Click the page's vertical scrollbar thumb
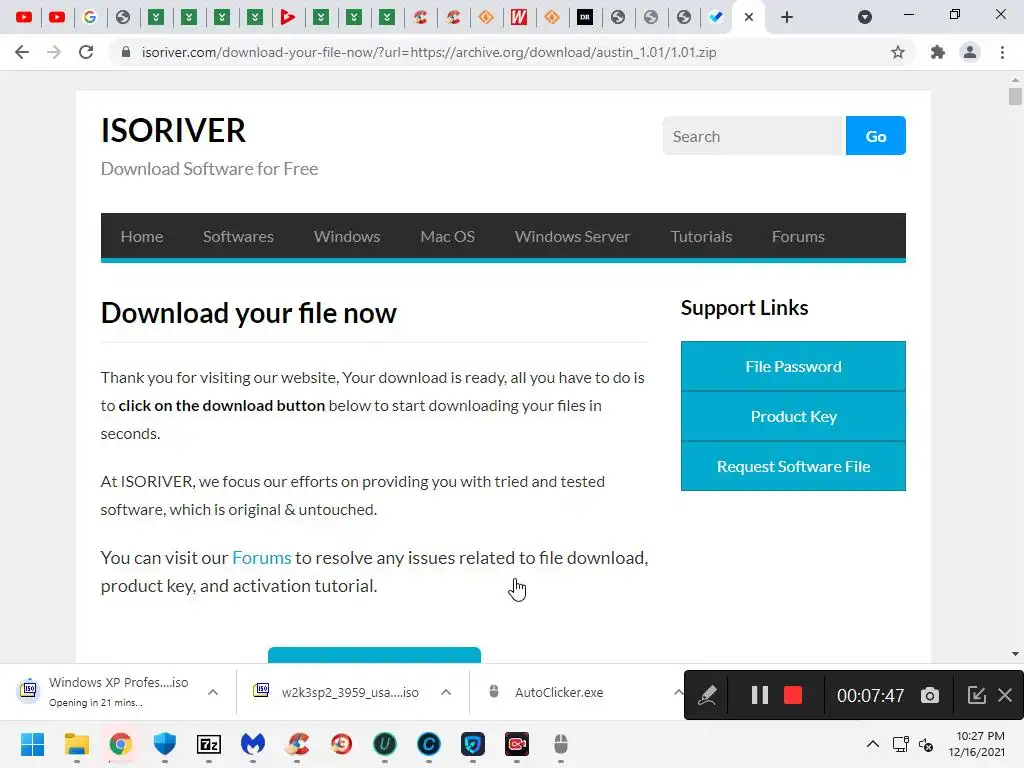 pyautogui.click(x=1015, y=97)
